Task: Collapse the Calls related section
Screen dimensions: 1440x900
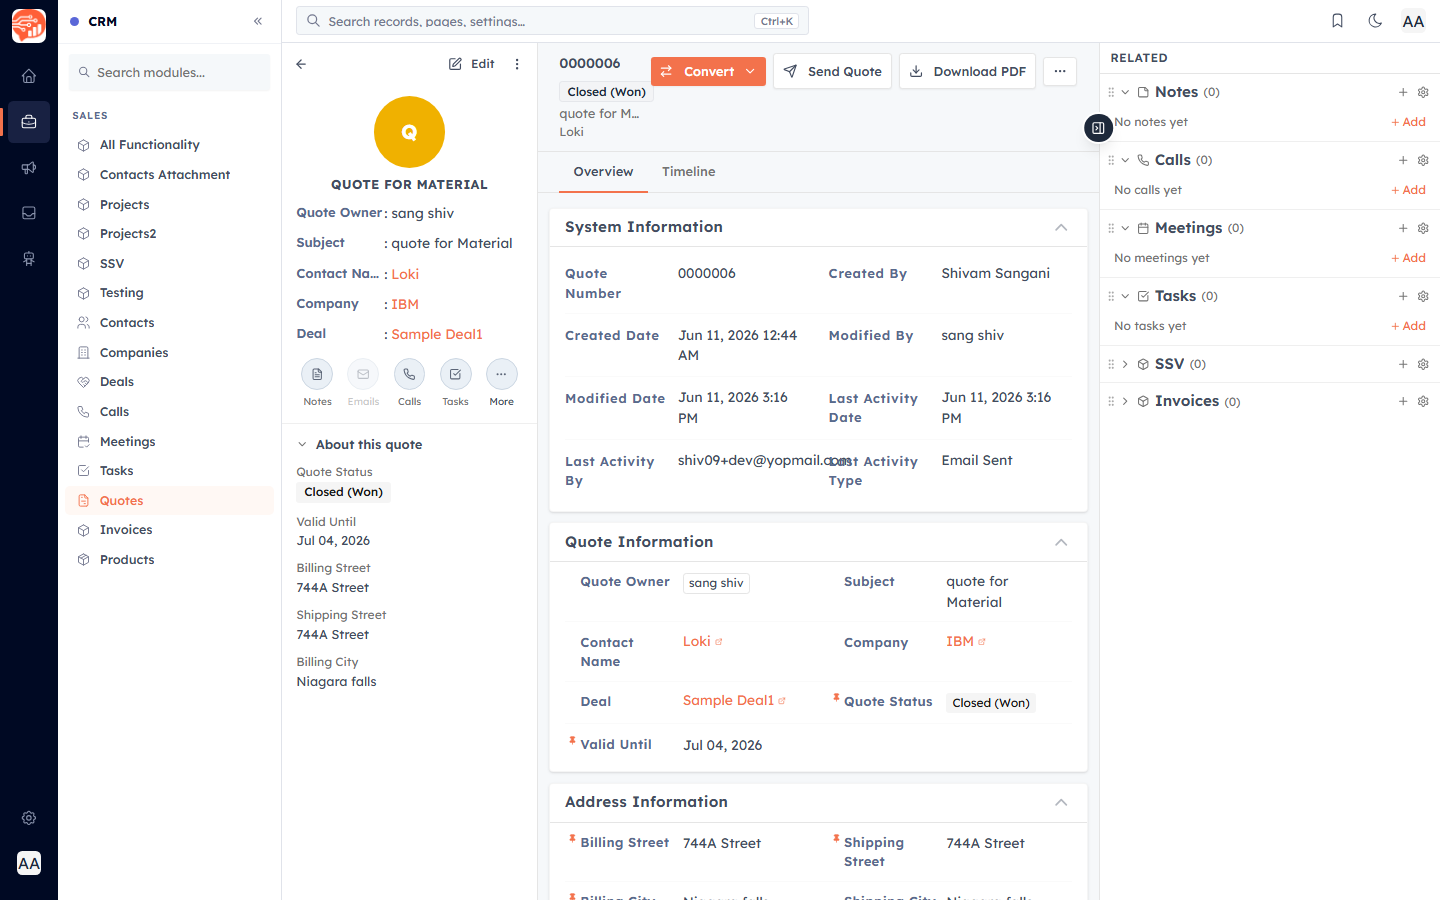Action: pos(1125,160)
